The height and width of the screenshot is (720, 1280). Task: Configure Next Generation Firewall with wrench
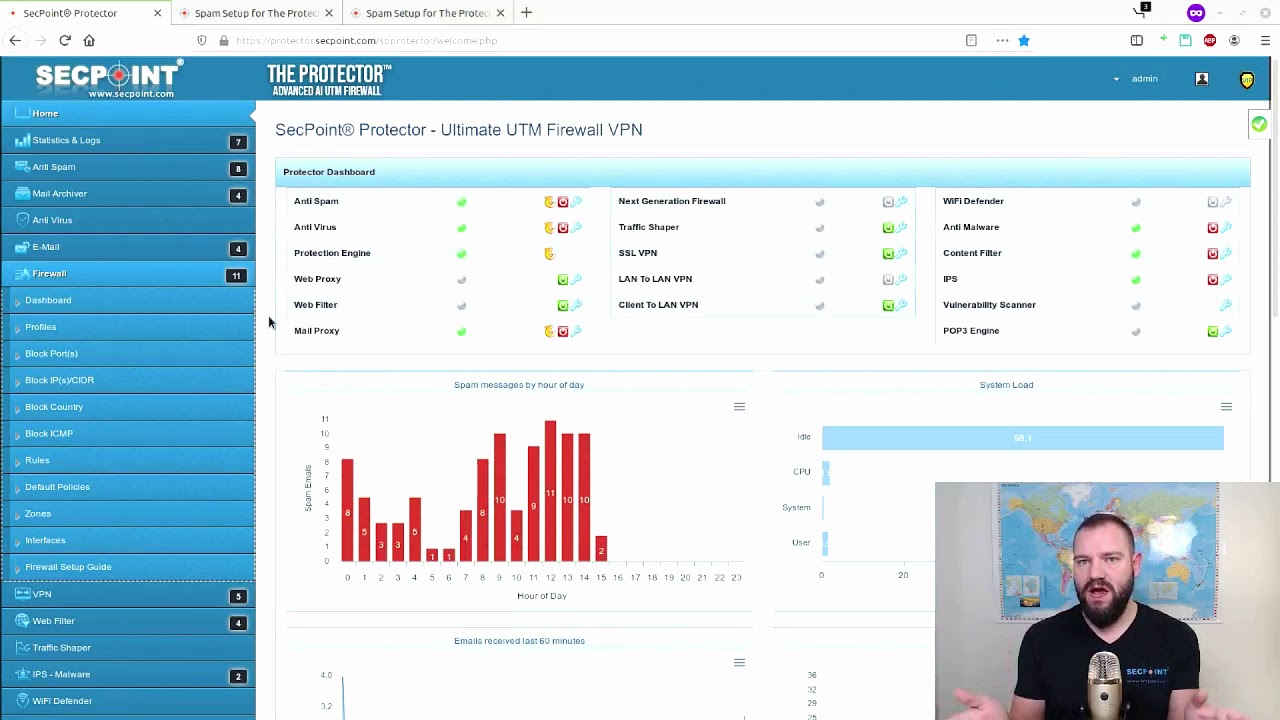[x=902, y=202]
